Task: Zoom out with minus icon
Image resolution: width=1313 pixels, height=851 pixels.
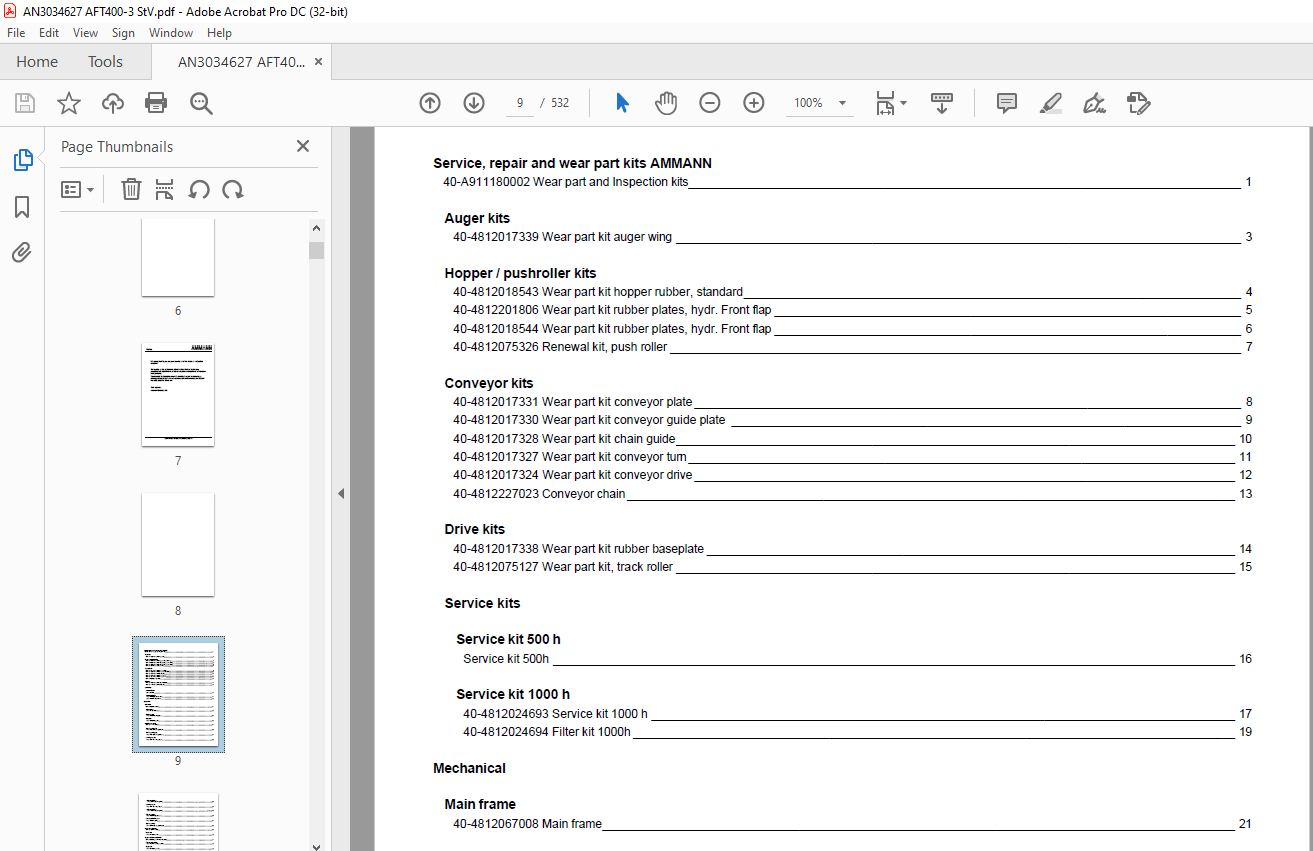Action: click(x=710, y=103)
